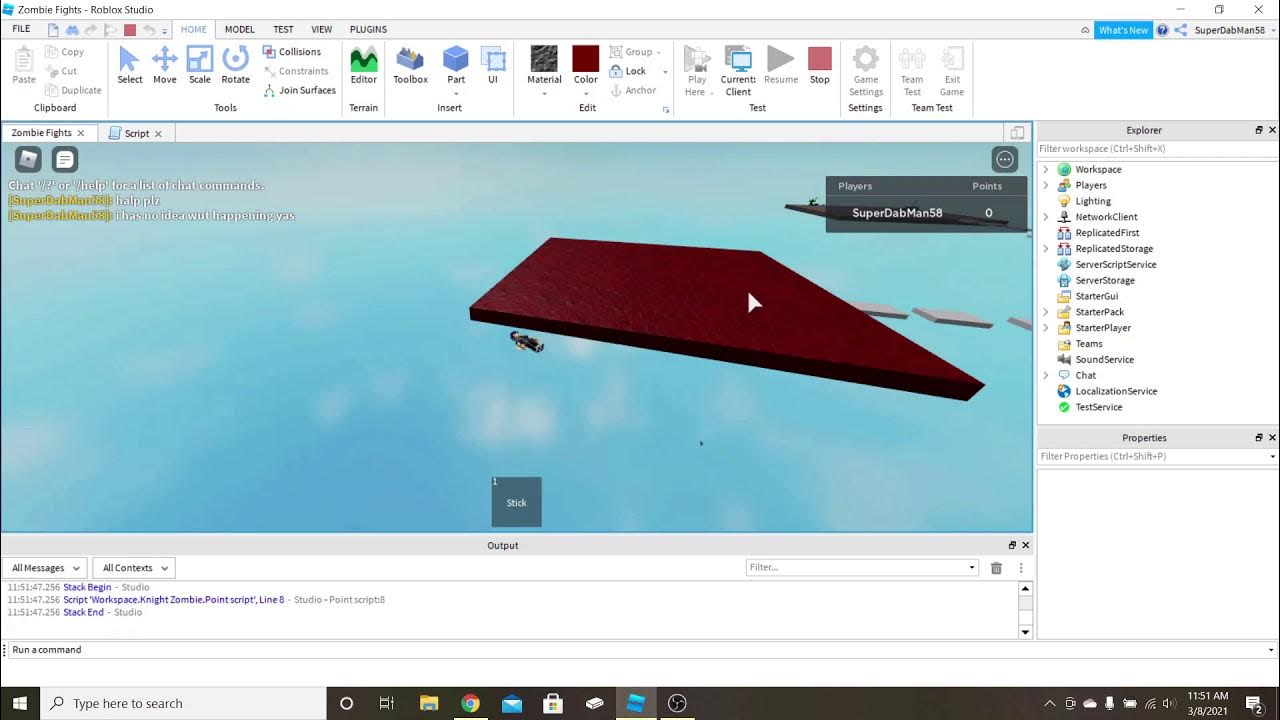
Task: Open the SuperDabMan58 account dropdown
Action: pyautogui.click(x=1235, y=30)
